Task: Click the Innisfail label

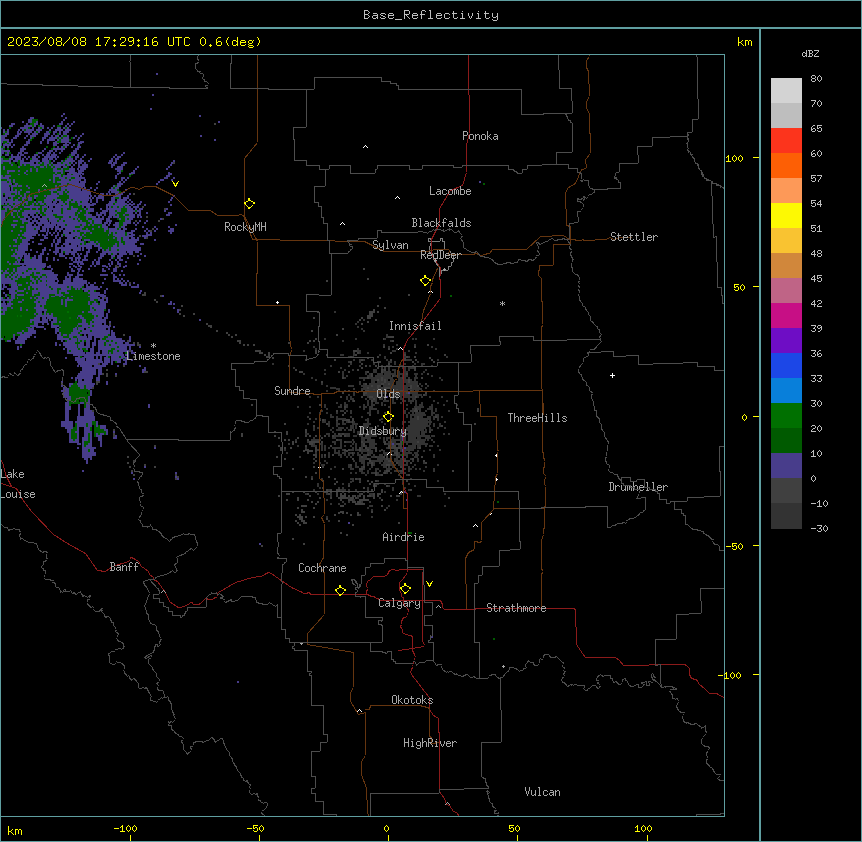Action: pos(415,326)
